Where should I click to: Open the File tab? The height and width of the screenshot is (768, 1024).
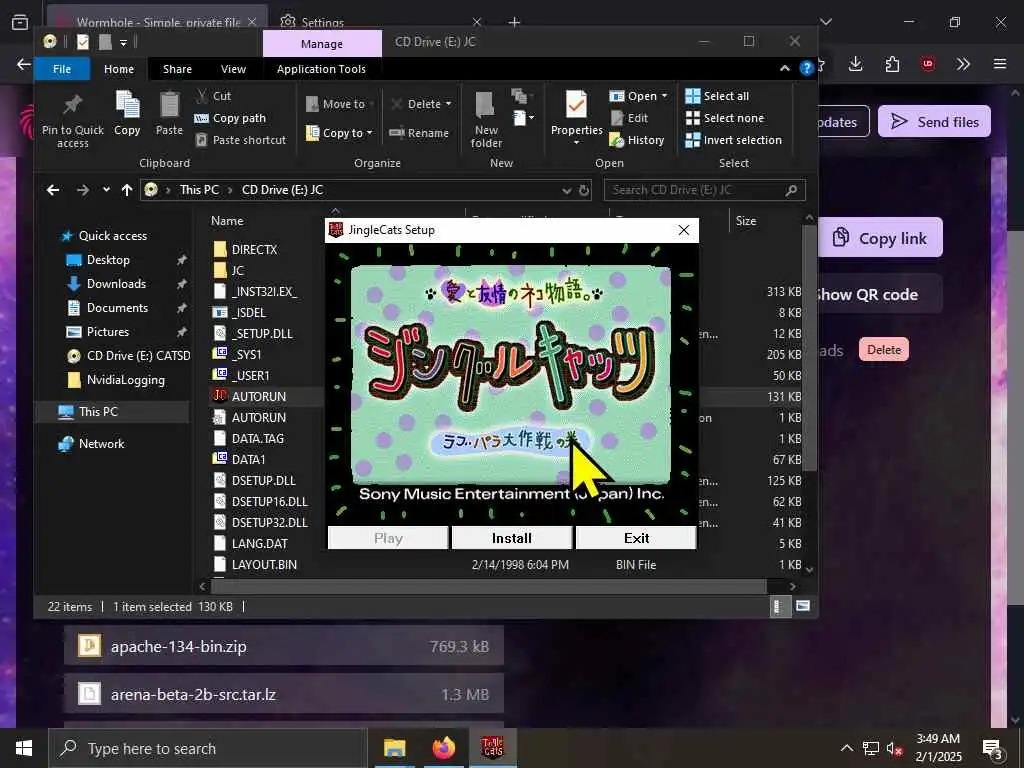[62, 69]
